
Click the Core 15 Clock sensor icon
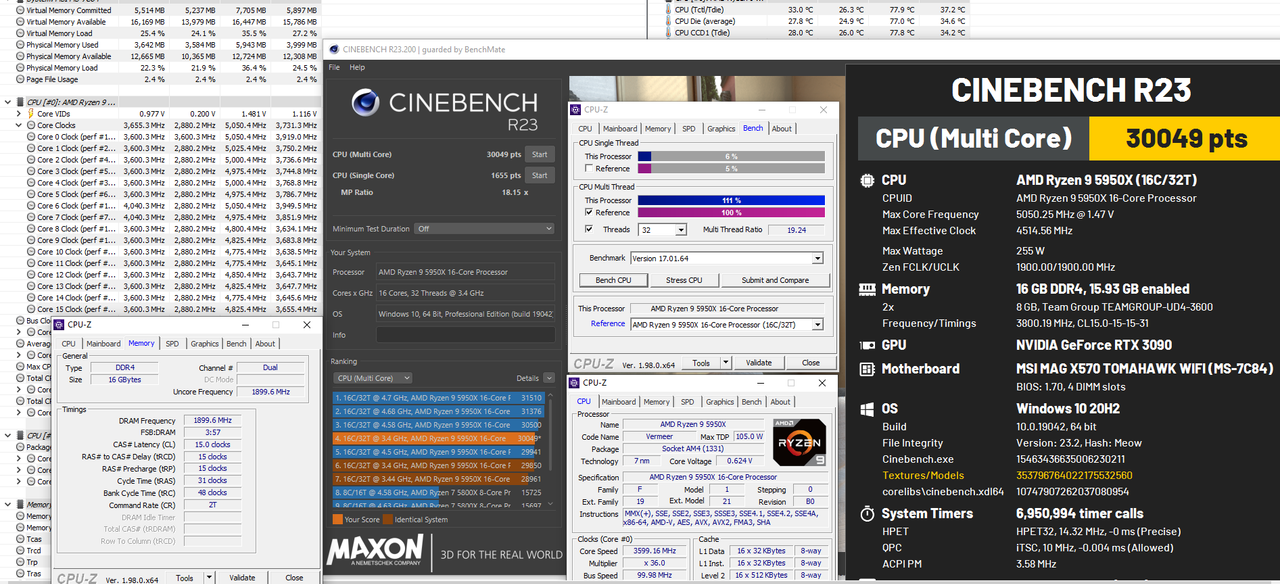[31, 309]
